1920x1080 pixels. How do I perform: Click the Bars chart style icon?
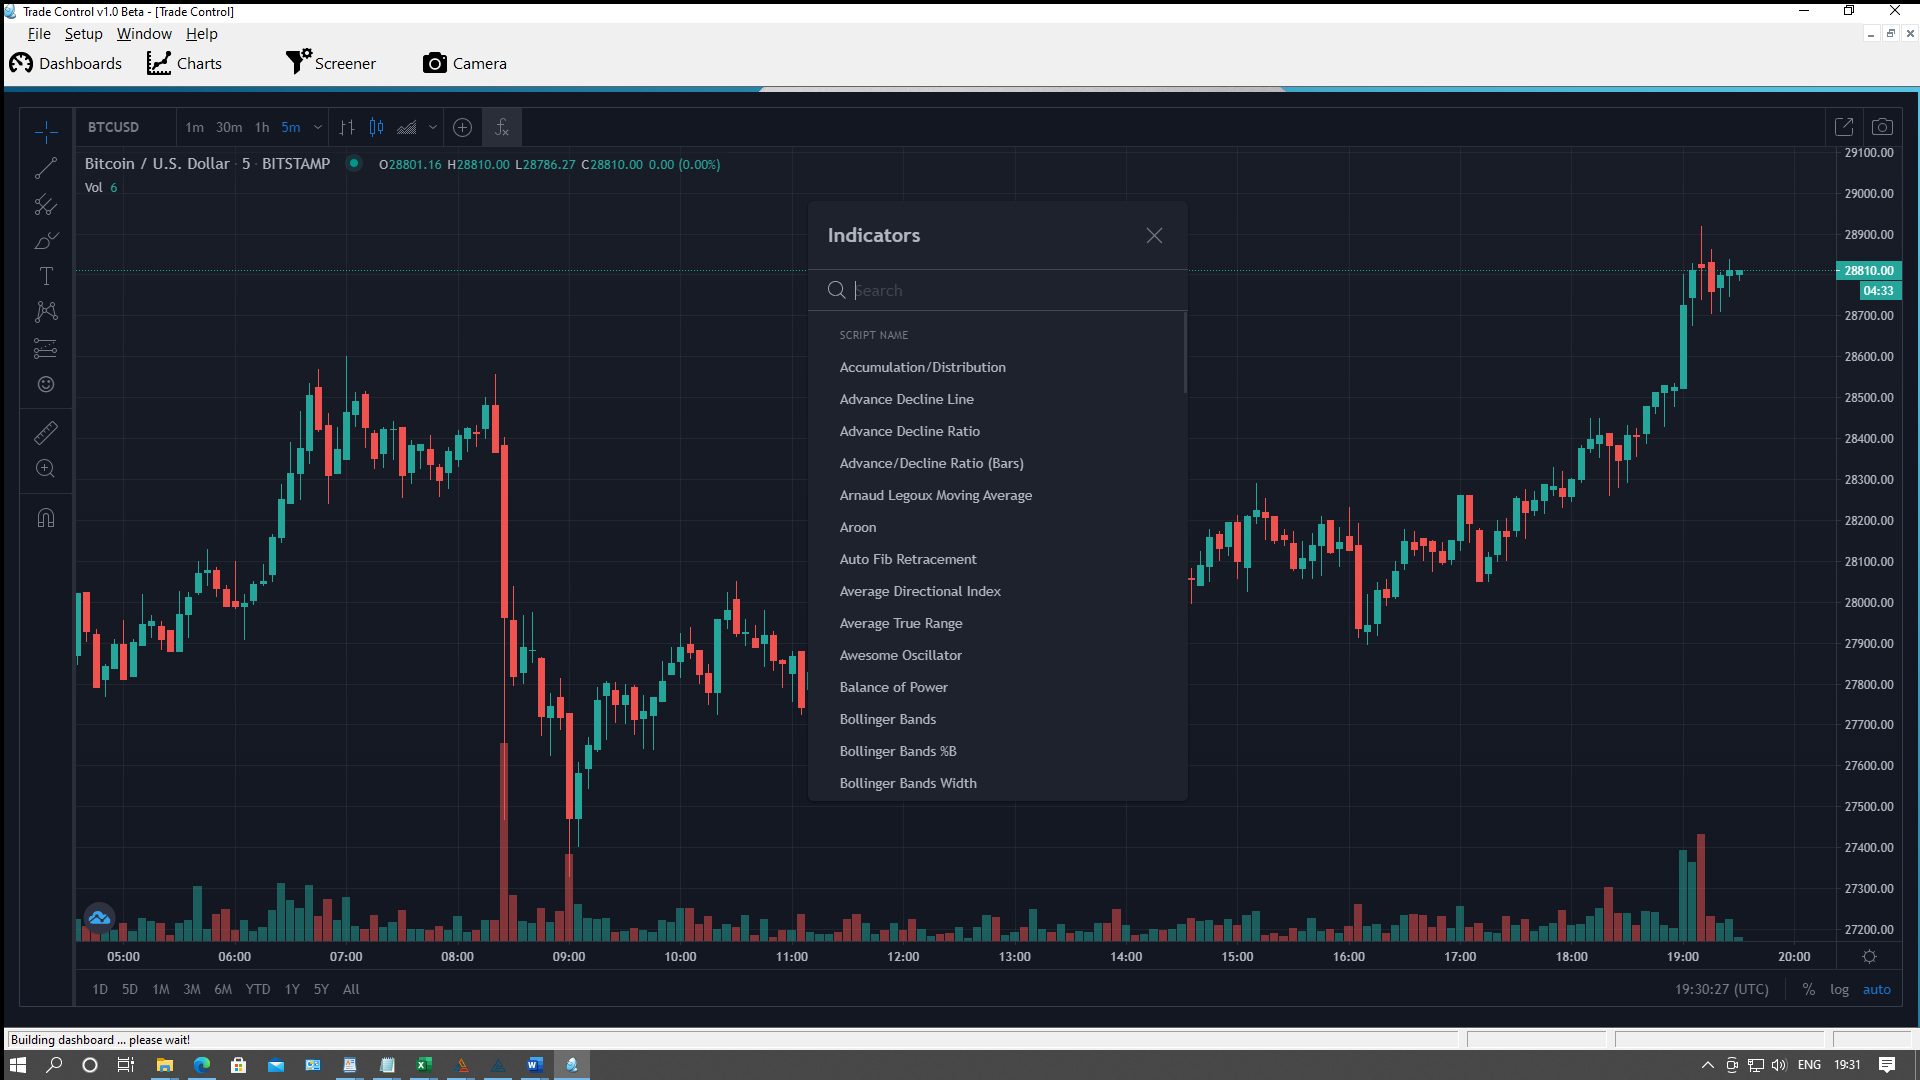(347, 127)
